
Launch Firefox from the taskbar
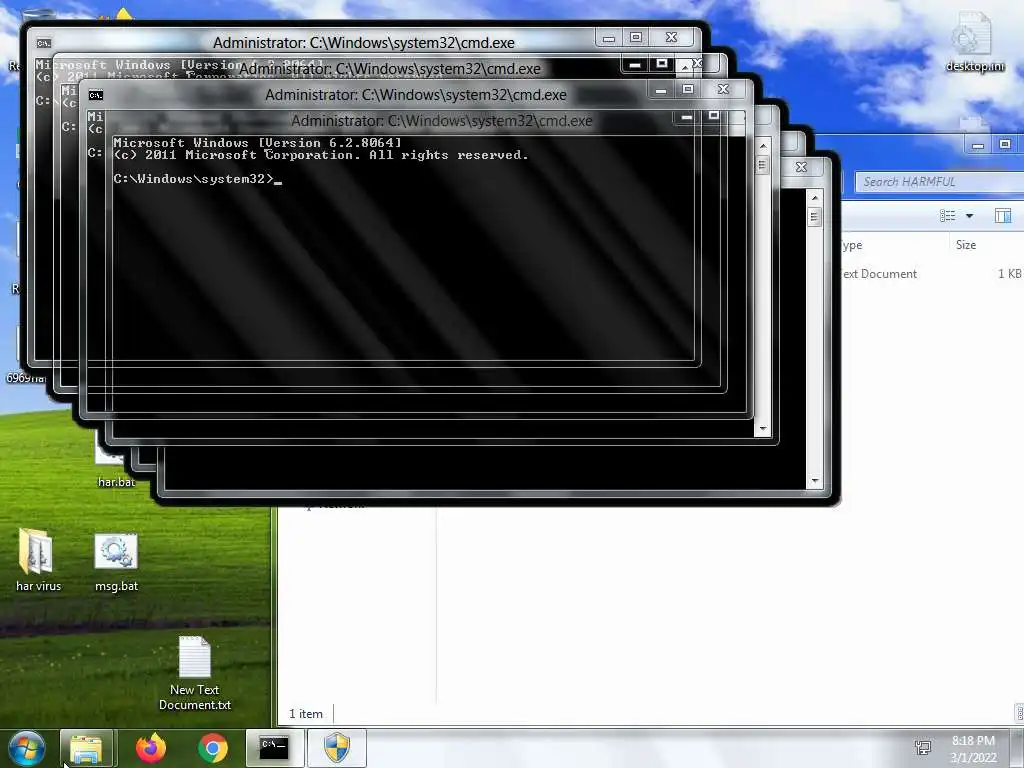pyautogui.click(x=151, y=748)
